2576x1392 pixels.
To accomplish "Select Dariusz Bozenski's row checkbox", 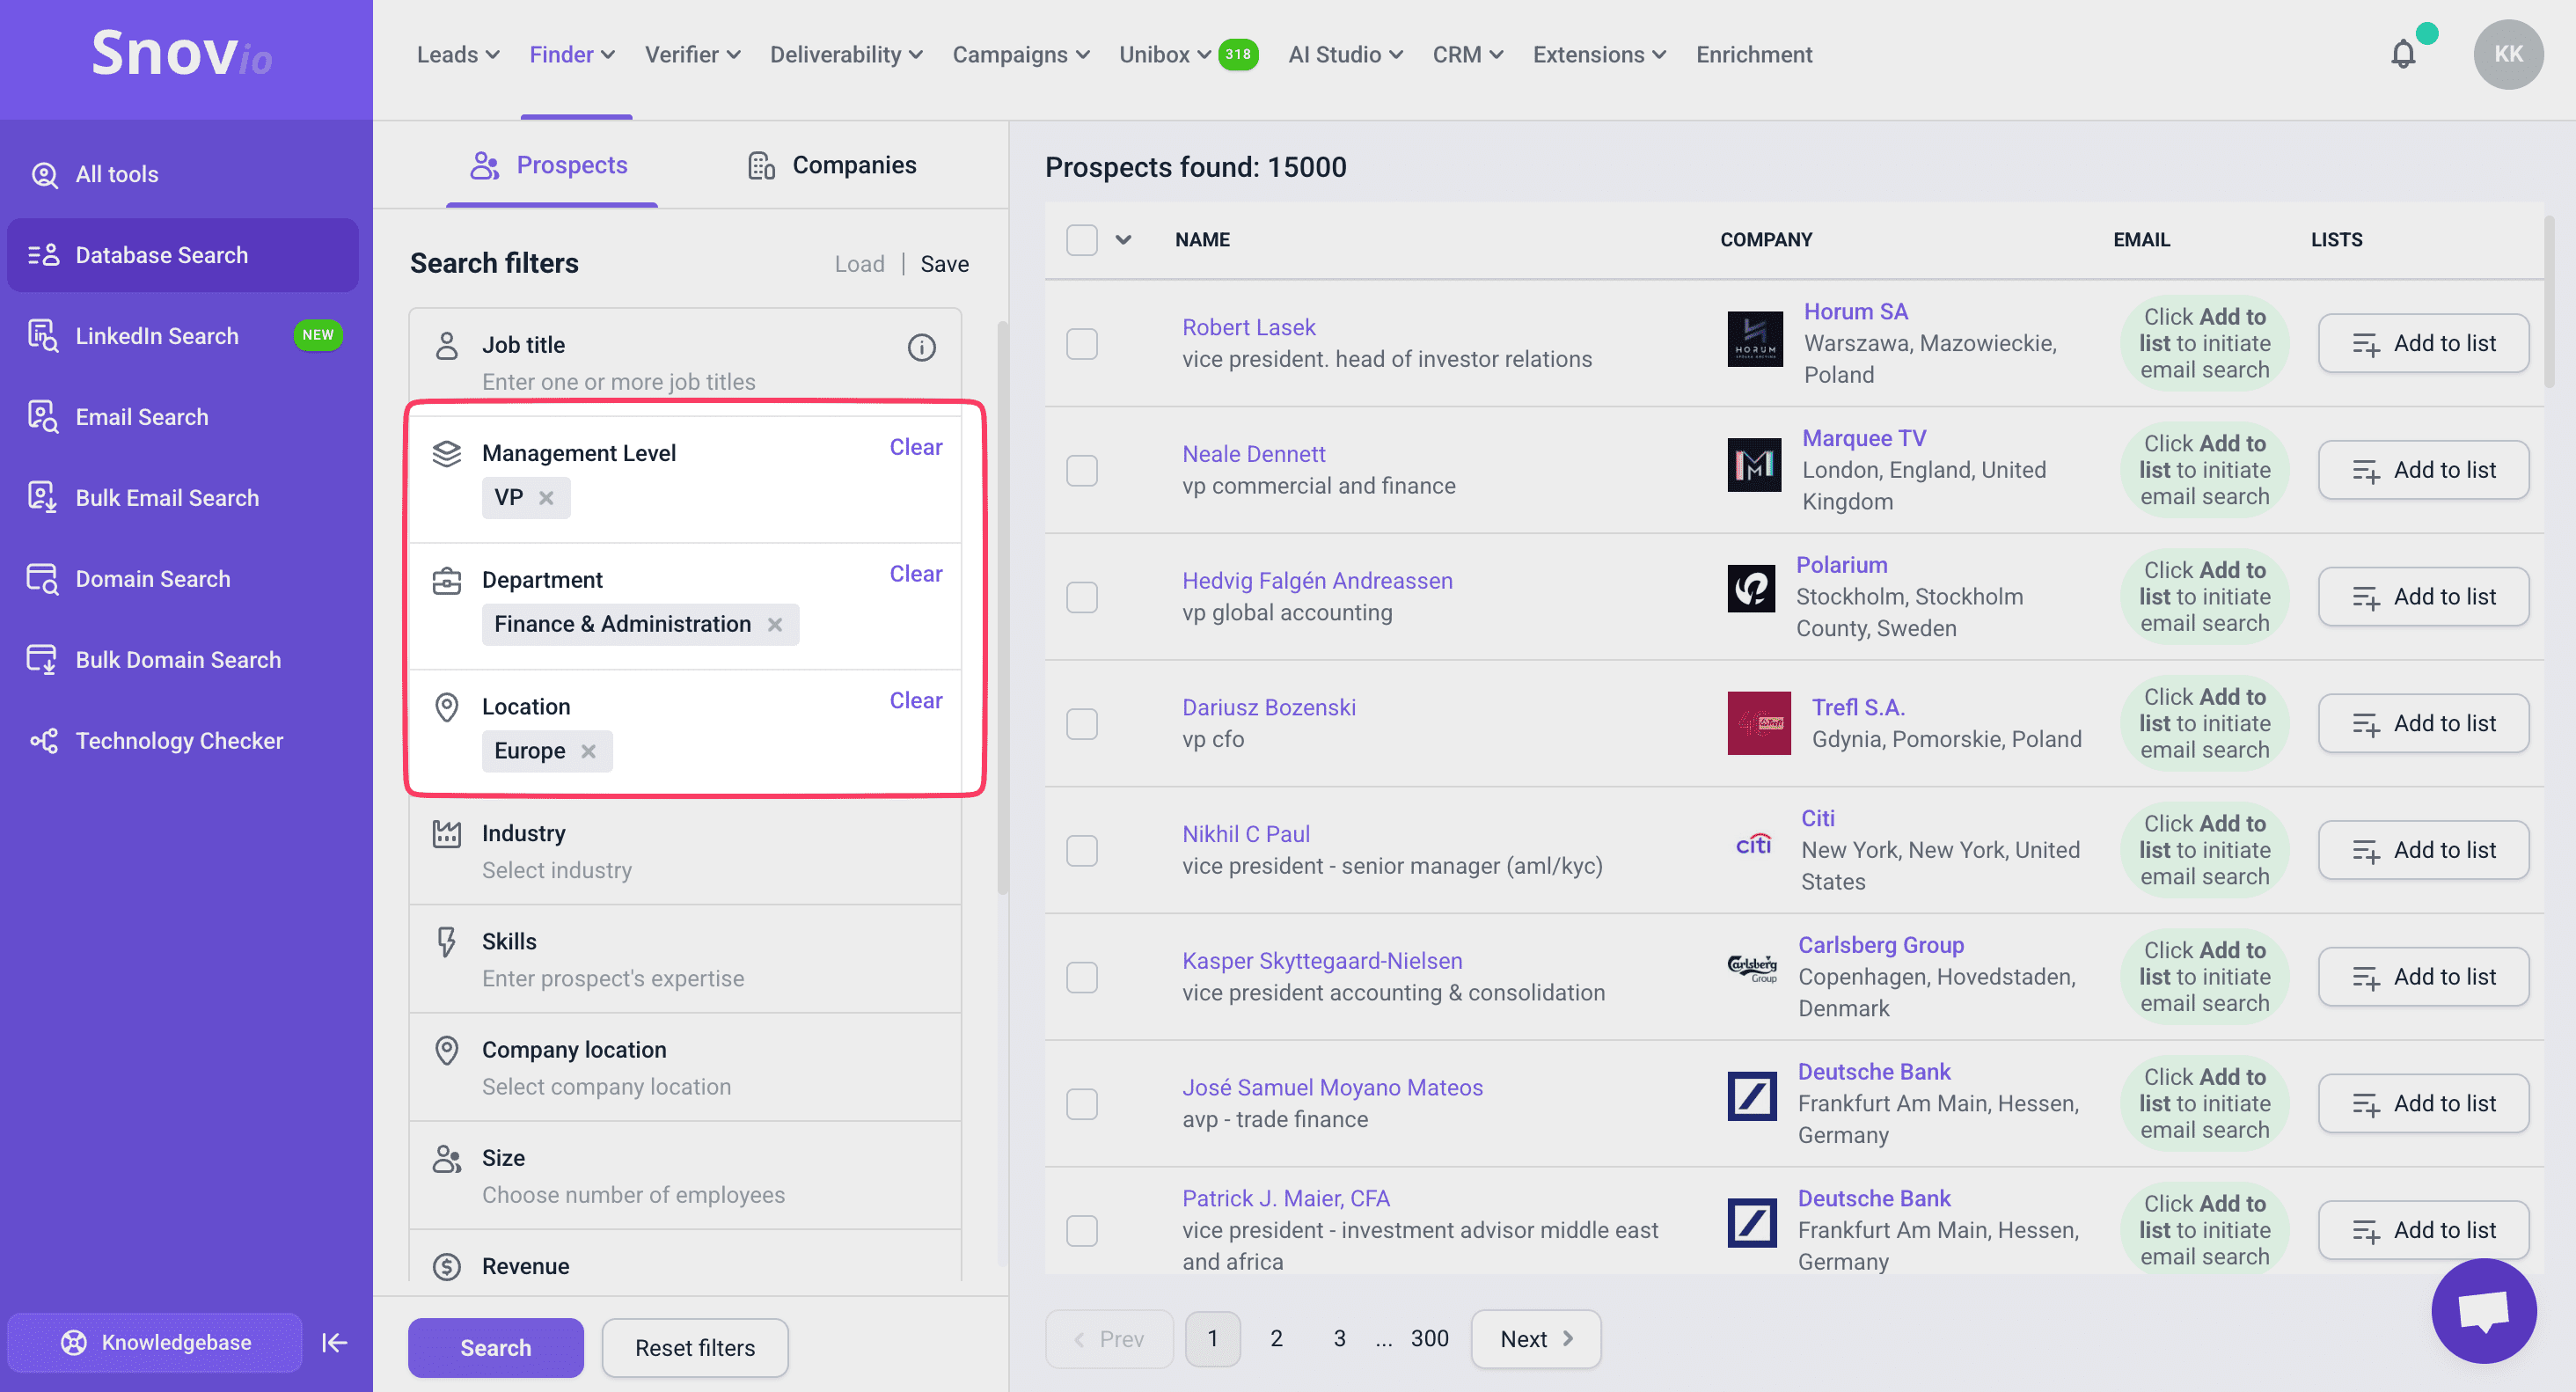I will tap(1082, 724).
